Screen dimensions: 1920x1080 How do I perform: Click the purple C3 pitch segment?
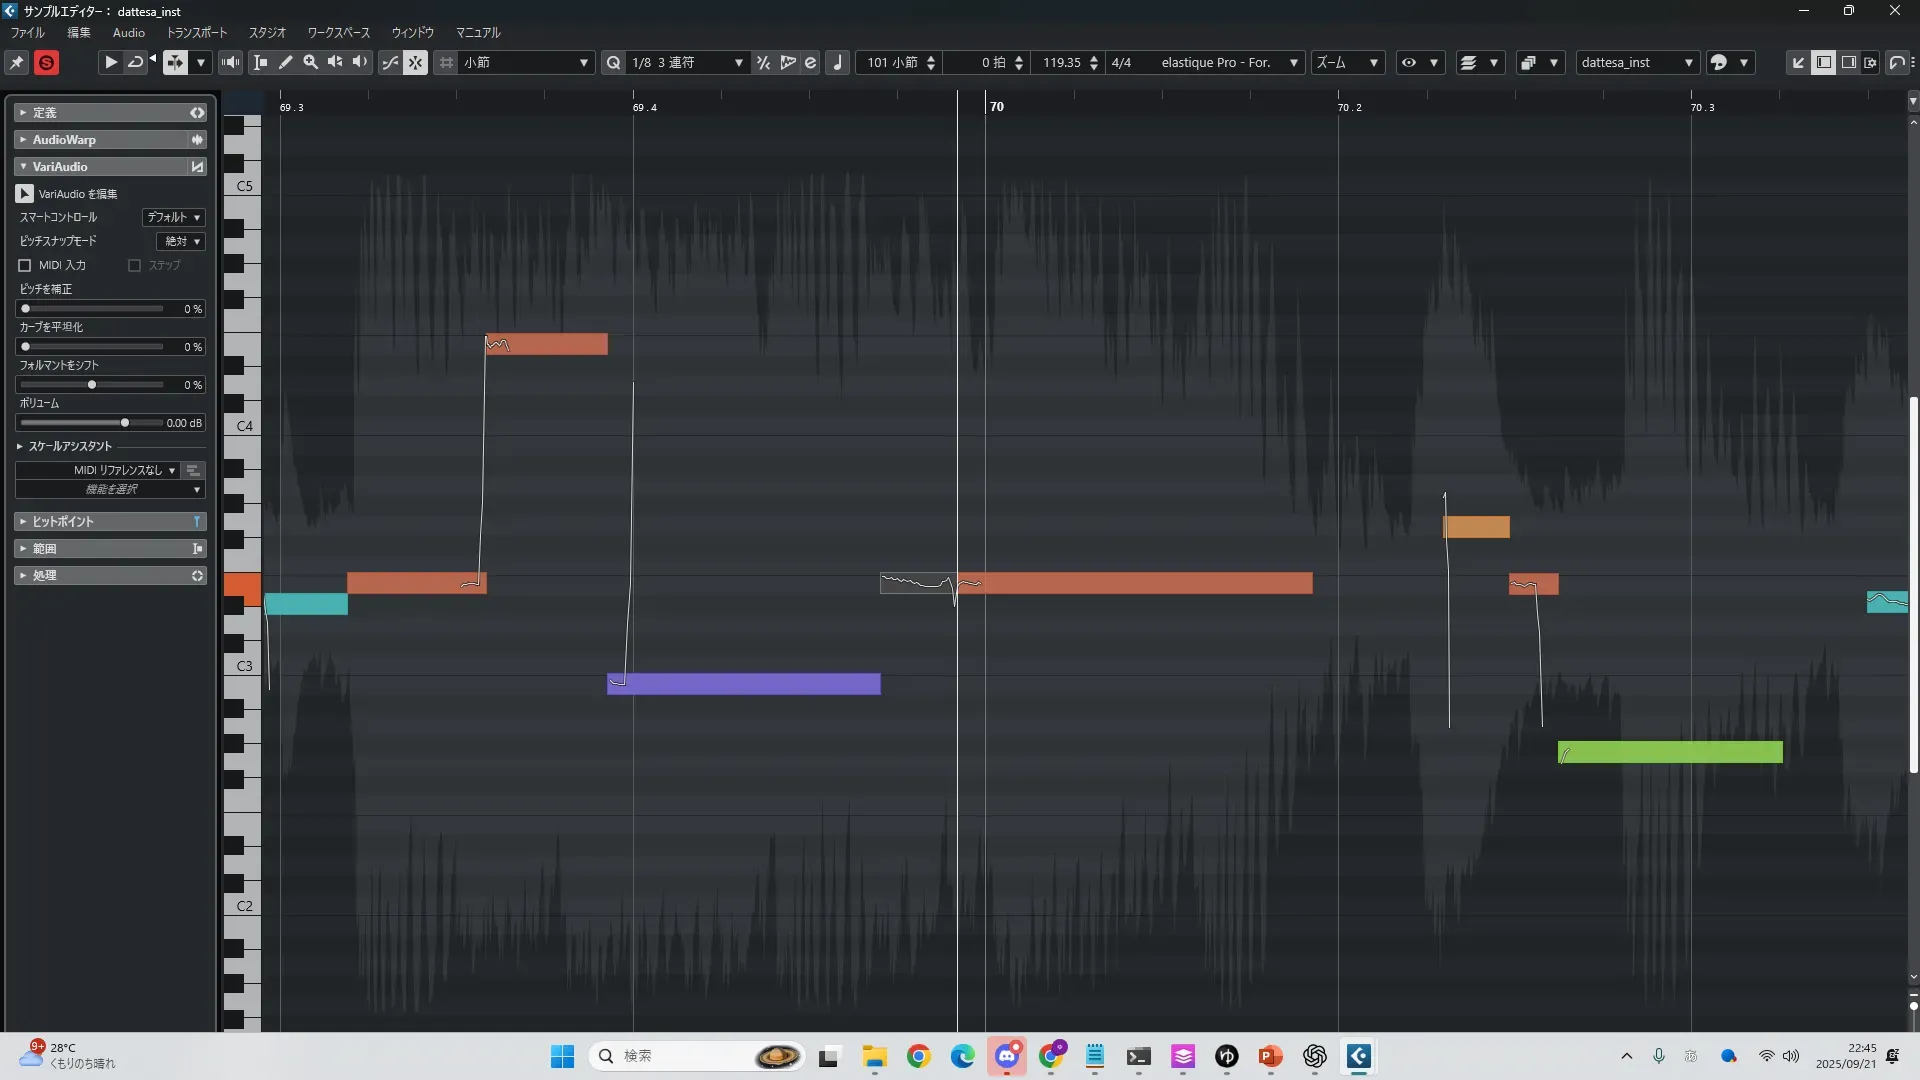743,684
